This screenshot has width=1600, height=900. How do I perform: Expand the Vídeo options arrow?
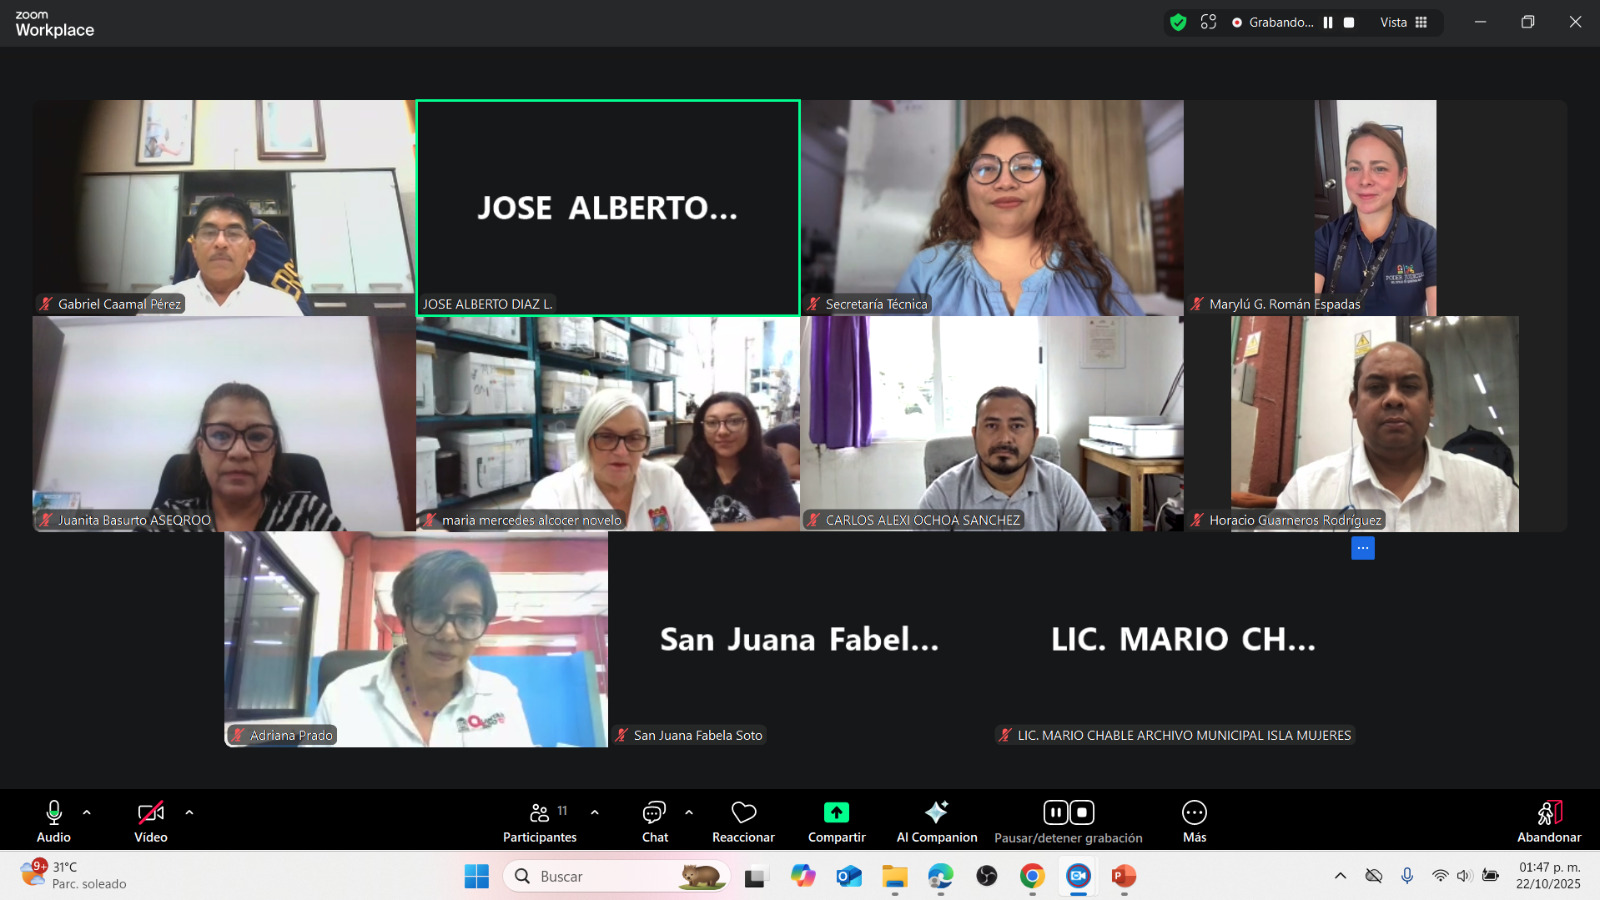tap(189, 812)
